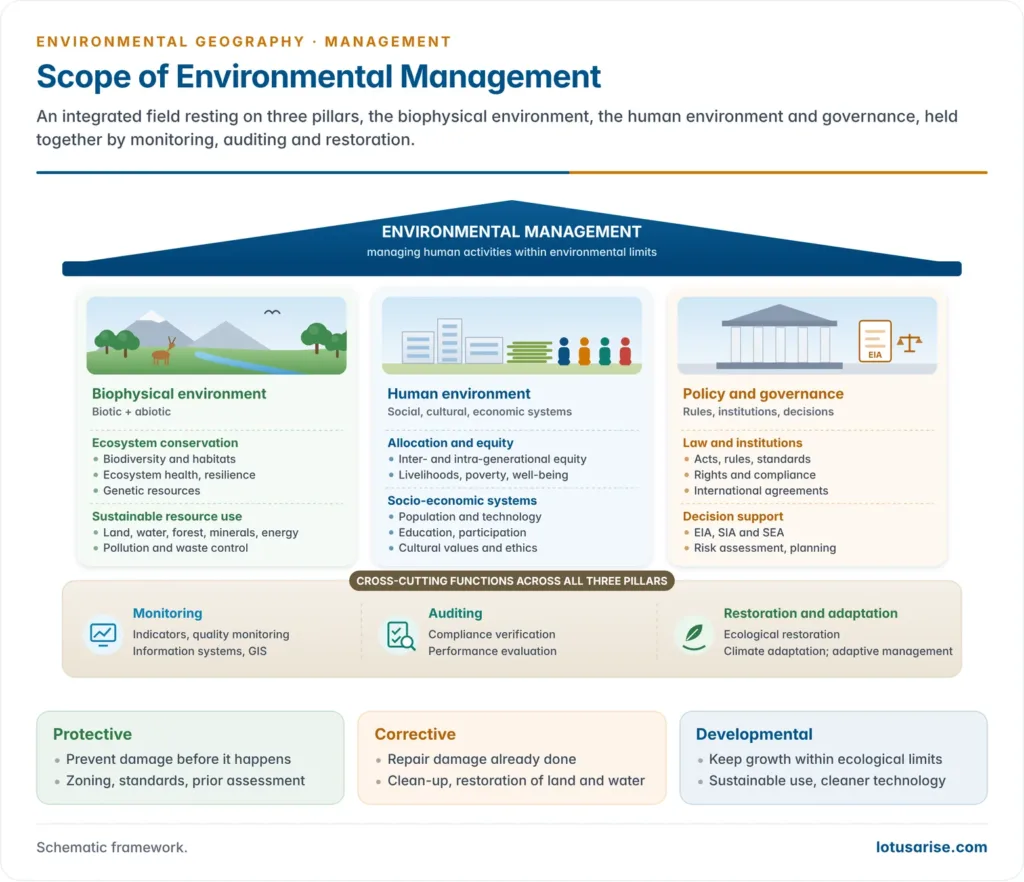
Task: Click the red person figure icon
Action: (625, 351)
